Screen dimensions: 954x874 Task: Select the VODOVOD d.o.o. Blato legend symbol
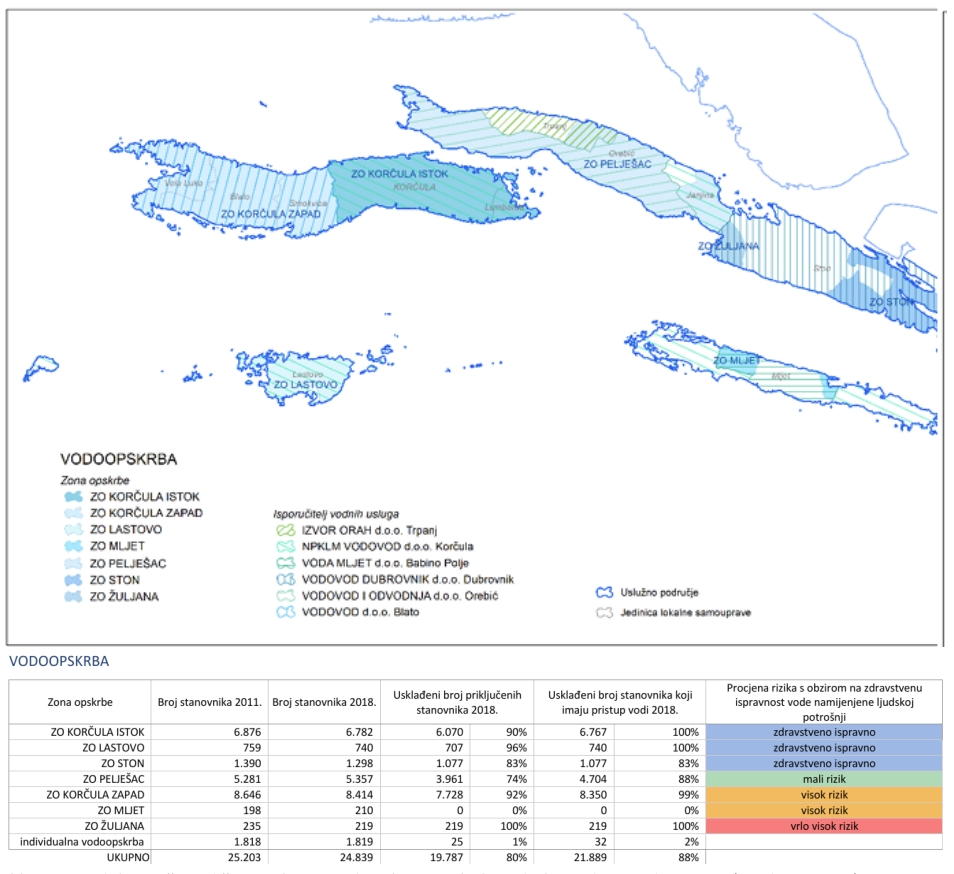coord(285,612)
